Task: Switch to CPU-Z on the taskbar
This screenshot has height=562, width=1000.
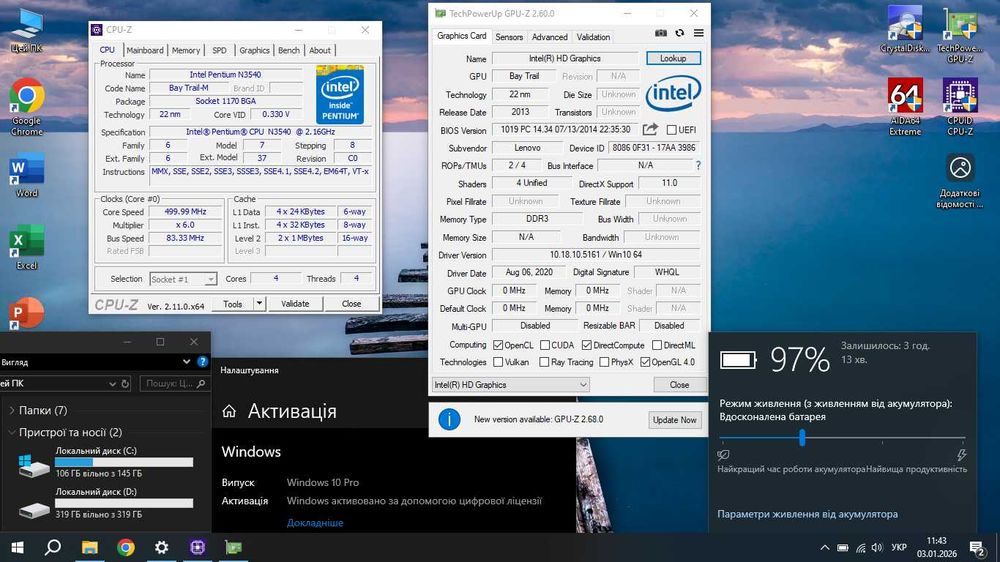Action: click(197, 547)
